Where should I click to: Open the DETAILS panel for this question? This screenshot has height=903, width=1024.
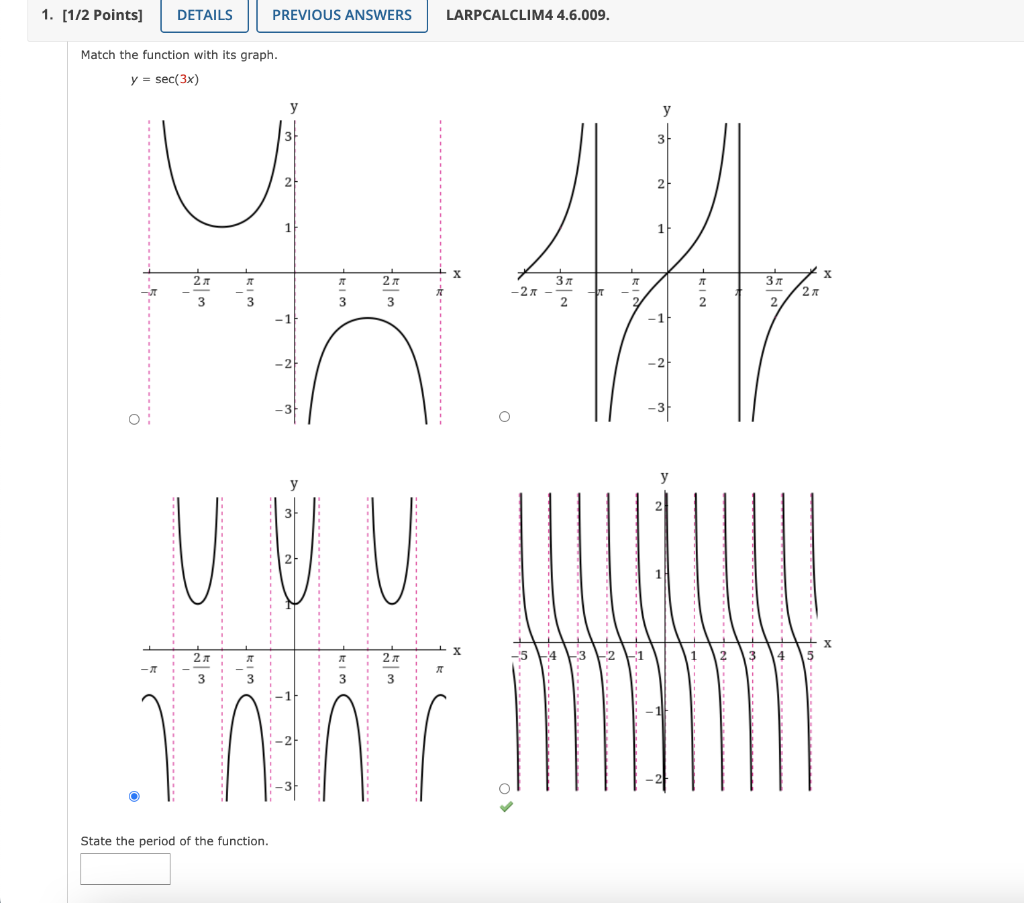point(204,15)
